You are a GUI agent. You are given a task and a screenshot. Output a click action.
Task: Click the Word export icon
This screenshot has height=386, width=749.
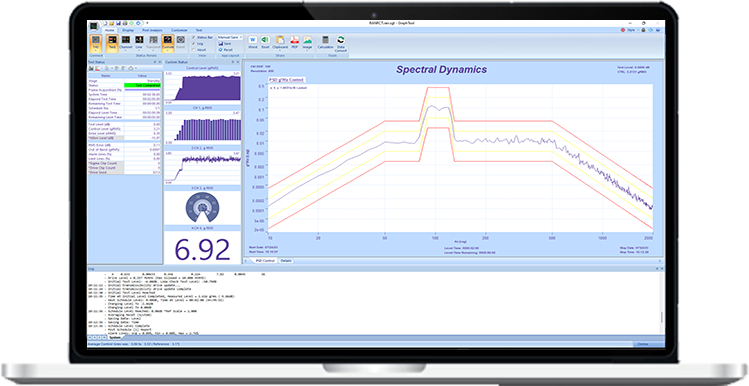pyautogui.click(x=253, y=40)
